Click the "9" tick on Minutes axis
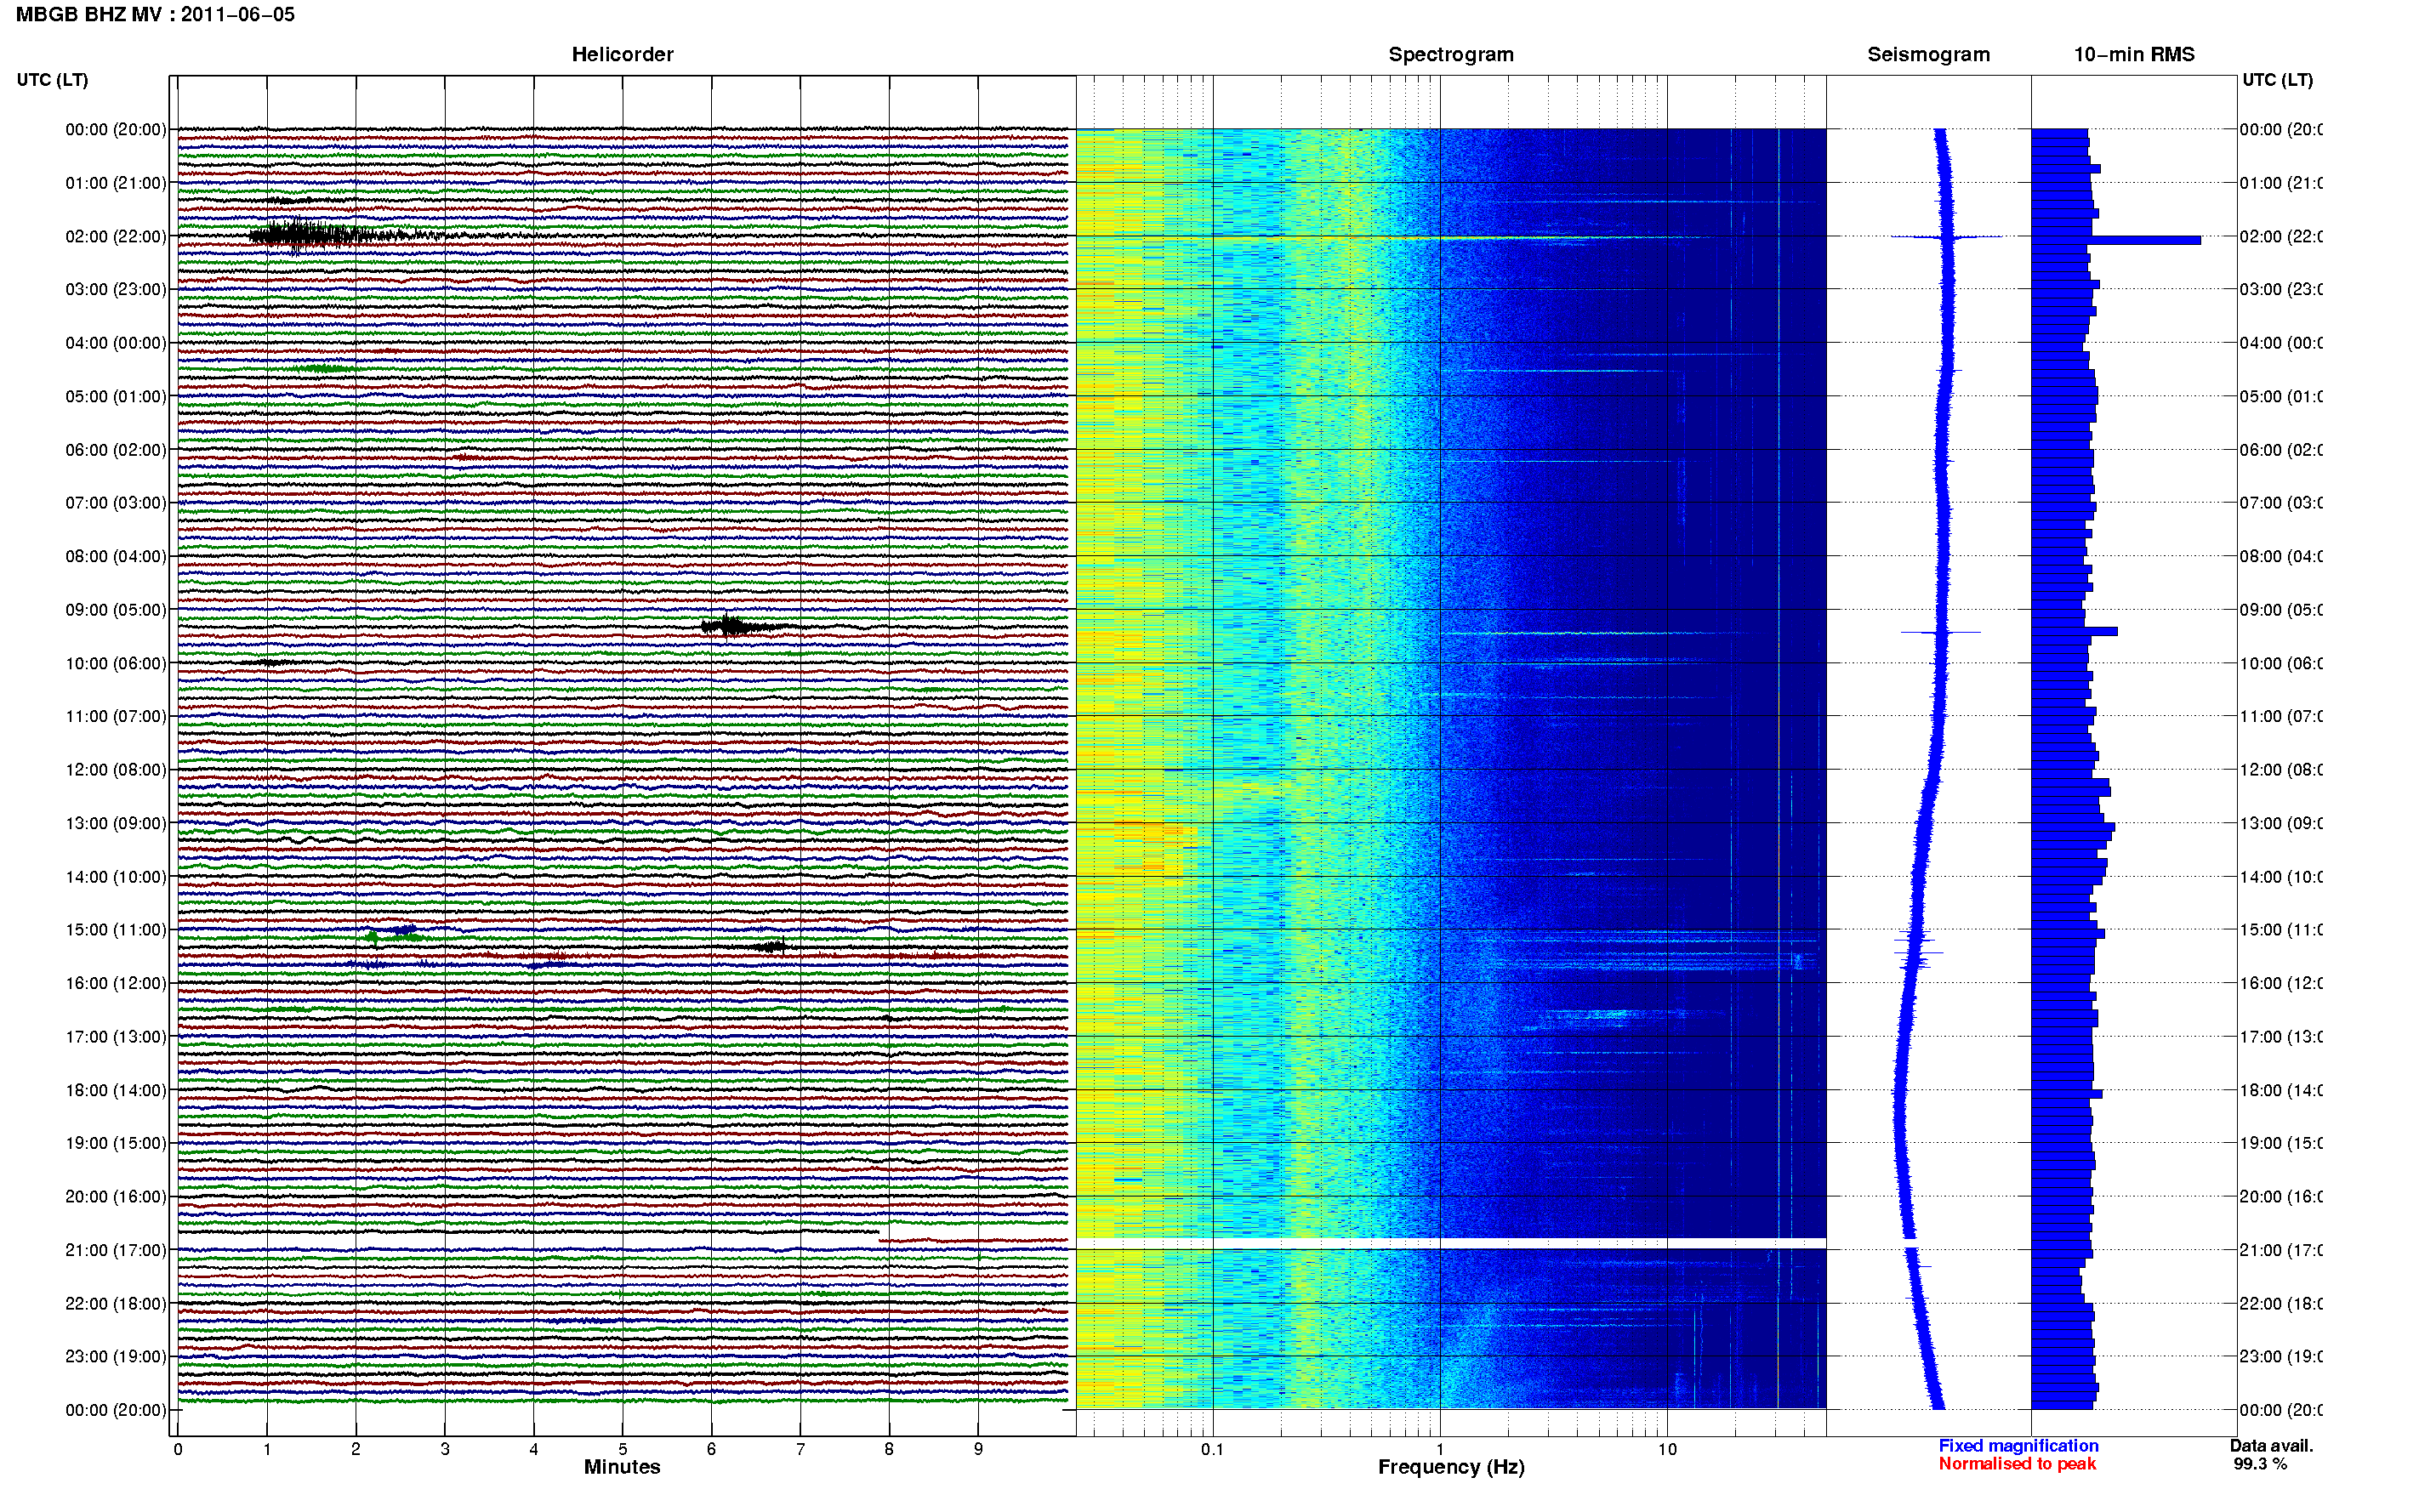Image resolution: width=2419 pixels, height=1512 pixels. (978, 1449)
